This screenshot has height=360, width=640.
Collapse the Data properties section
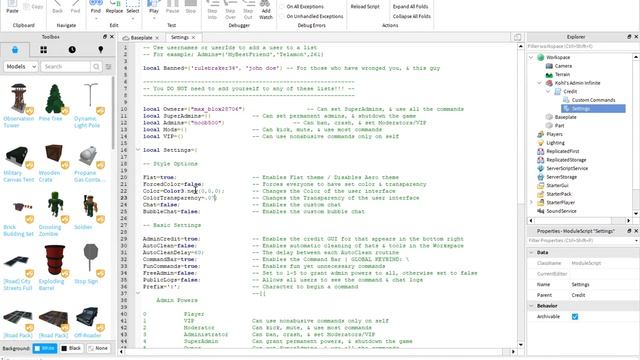tap(531, 253)
